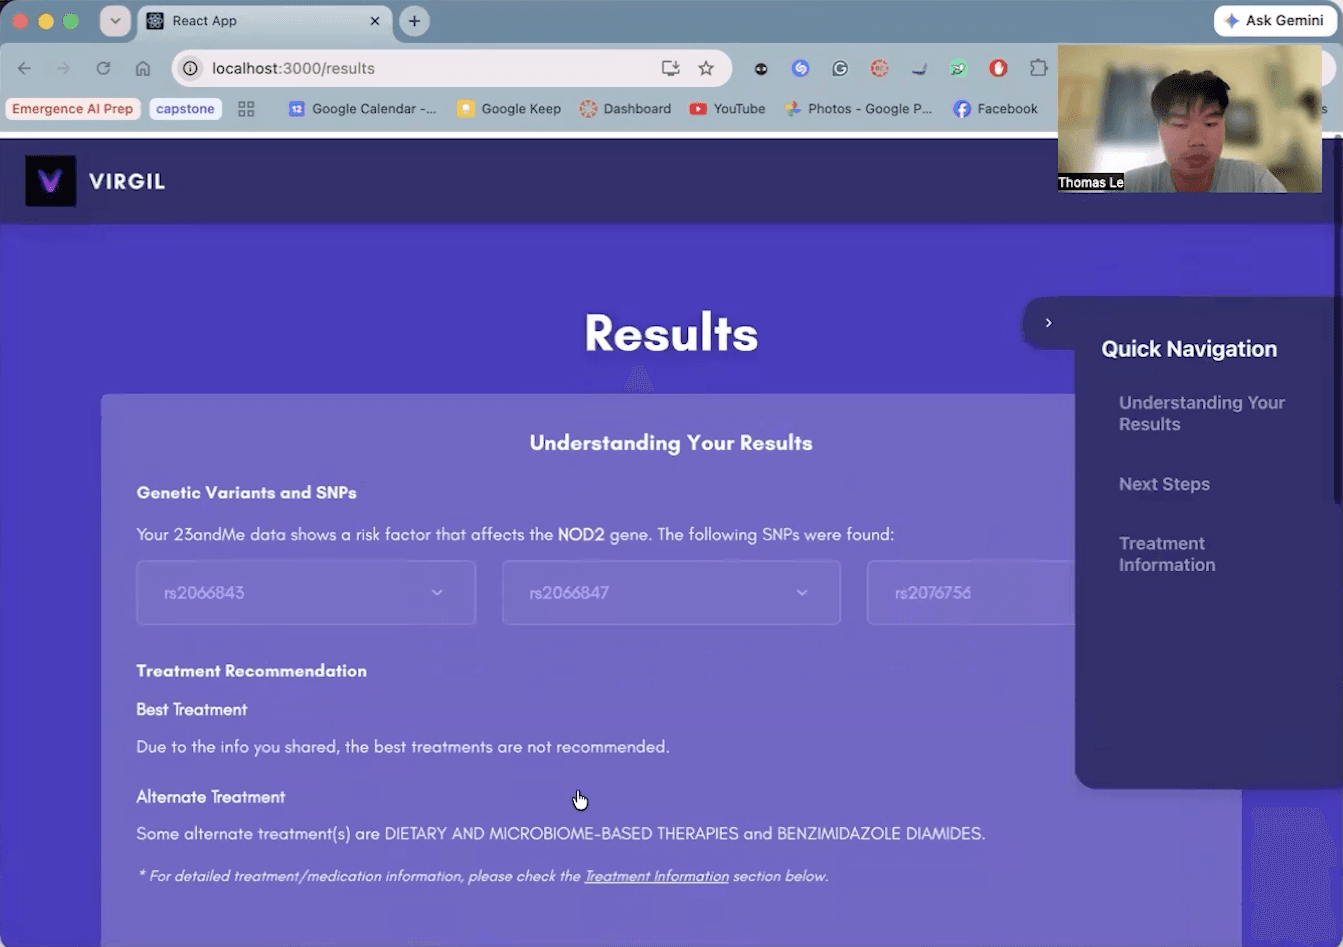The image size is (1343, 947).
Task: Open the red stop-hand ad blocker extension
Action: coord(998,68)
